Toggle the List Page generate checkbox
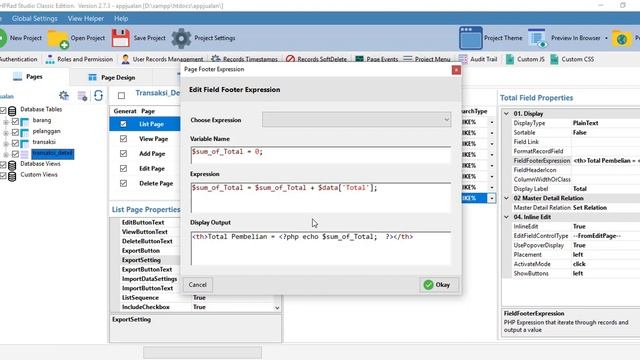 pos(123,124)
